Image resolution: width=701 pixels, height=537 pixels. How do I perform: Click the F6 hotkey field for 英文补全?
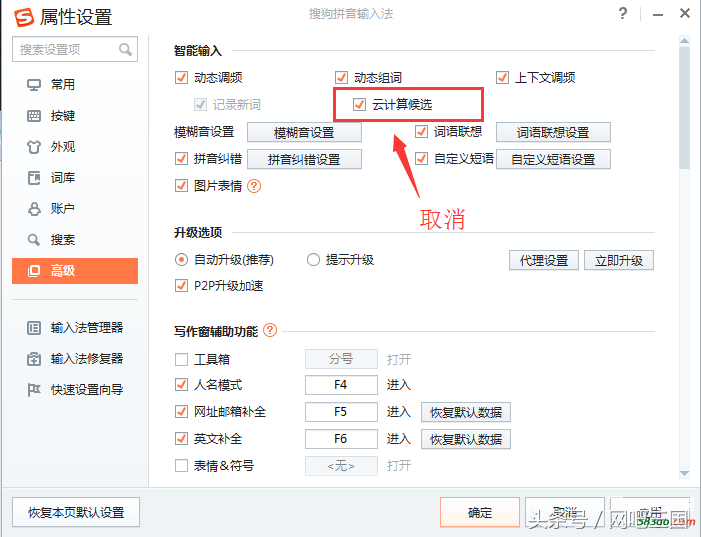coord(341,439)
